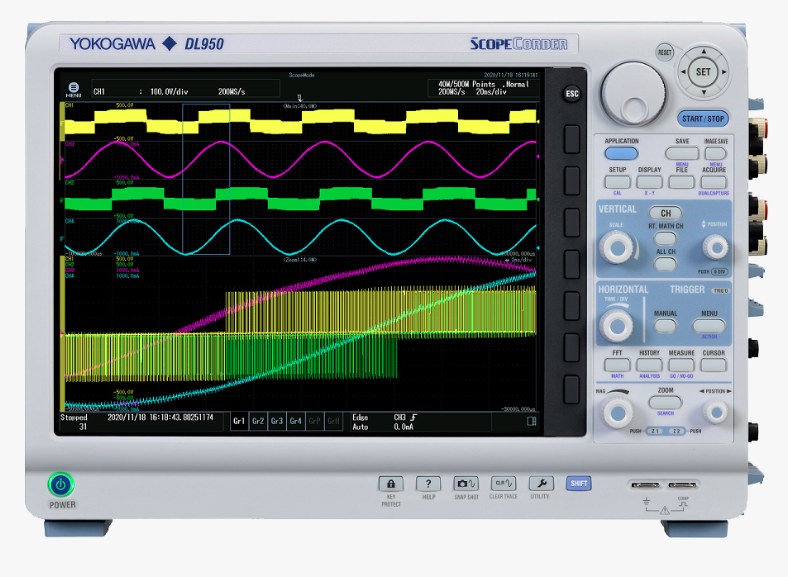Select the Gr4 display group tab
This screenshot has height=577, width=788.
296,422
